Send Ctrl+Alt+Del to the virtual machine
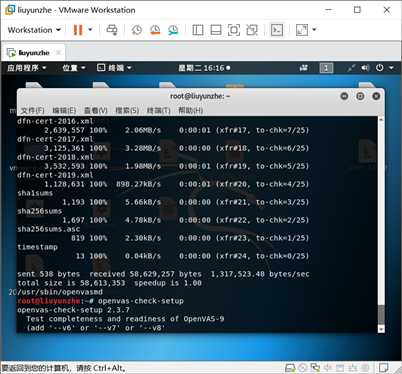402x374 pixels. tap(112, 30)
